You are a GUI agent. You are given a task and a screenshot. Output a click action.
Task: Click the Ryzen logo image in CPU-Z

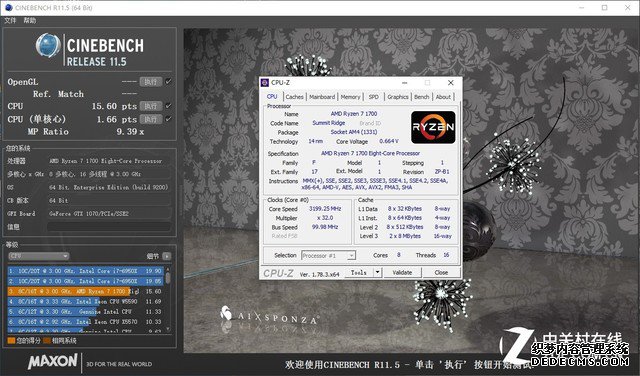[x=433, y=127]
